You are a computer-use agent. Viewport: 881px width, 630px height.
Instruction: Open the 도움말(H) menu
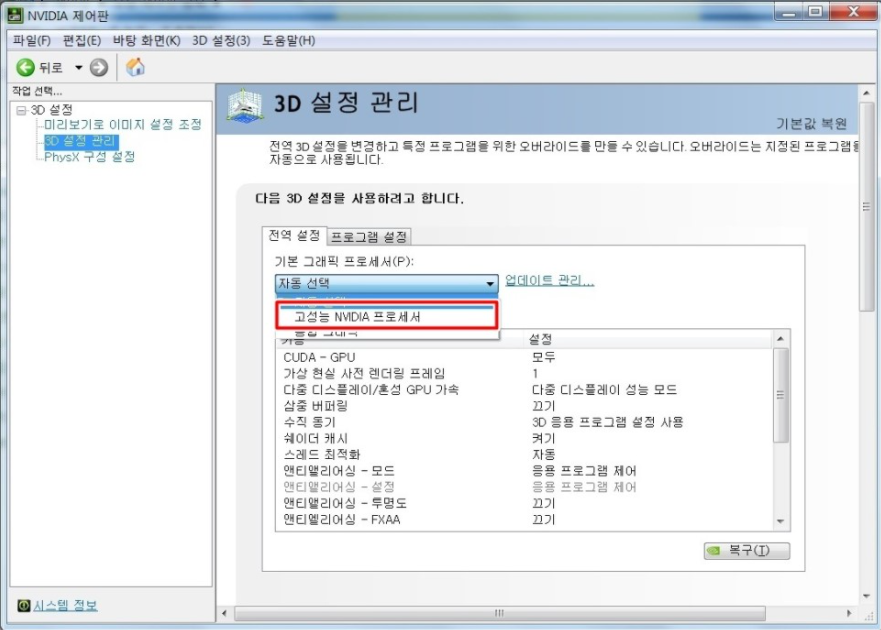288,40
